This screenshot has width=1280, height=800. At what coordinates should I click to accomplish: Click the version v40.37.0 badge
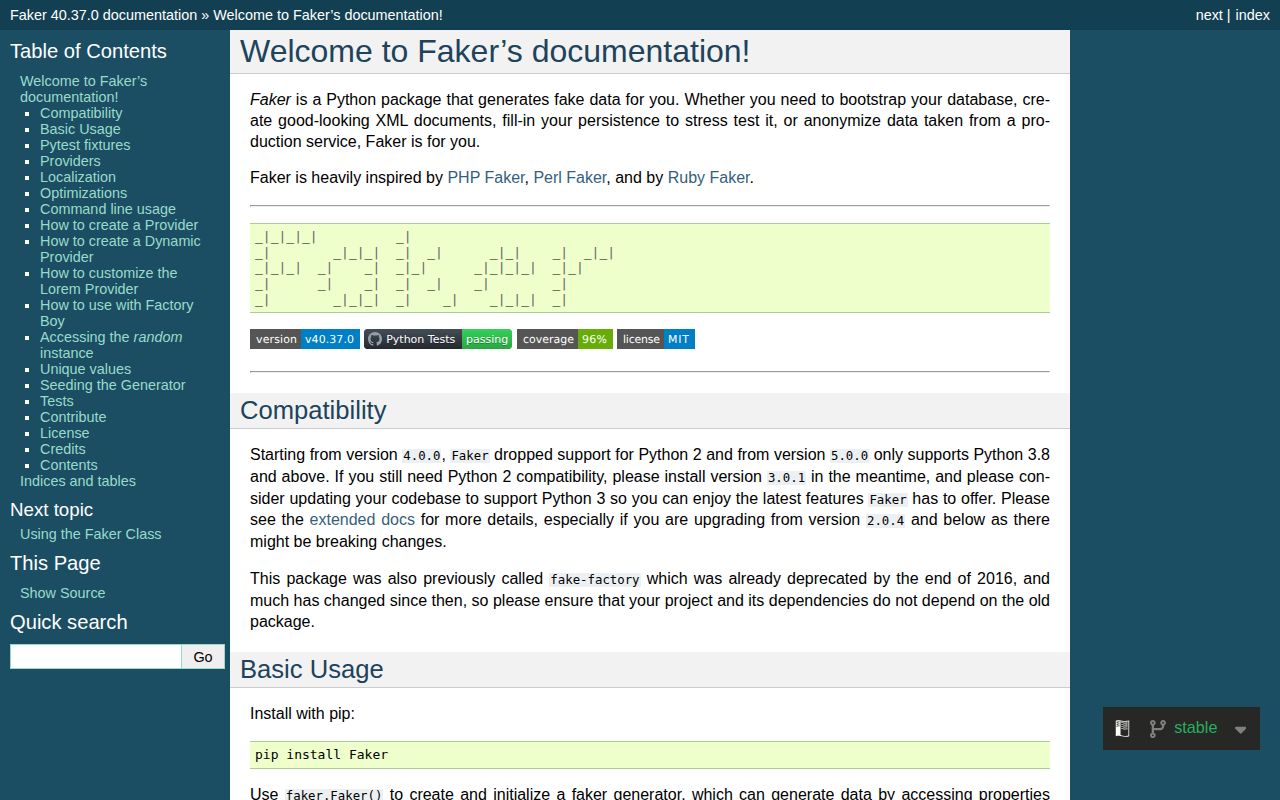point(305,339)
